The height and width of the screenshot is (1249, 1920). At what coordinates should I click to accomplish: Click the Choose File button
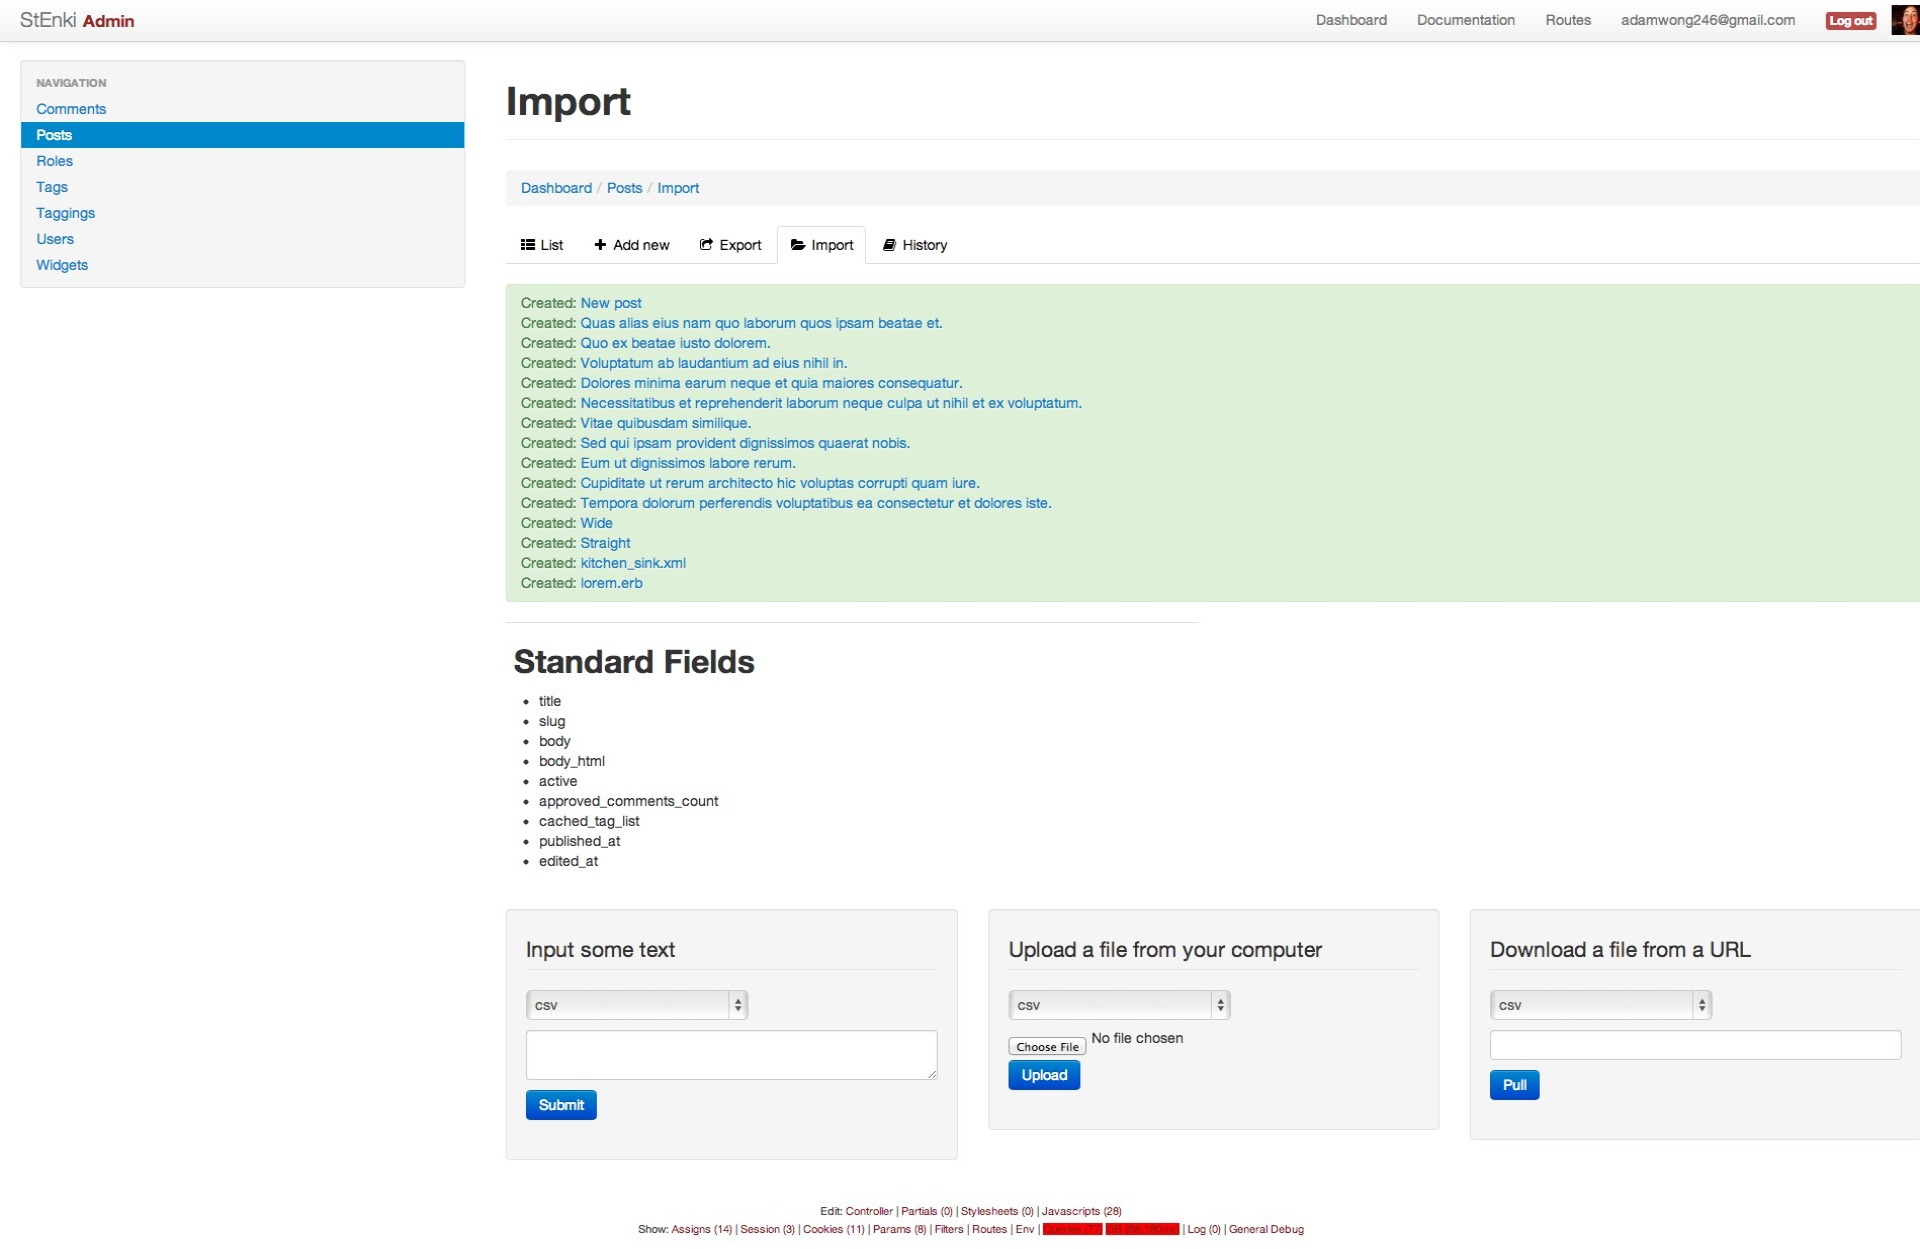tap(1047, 1047)
